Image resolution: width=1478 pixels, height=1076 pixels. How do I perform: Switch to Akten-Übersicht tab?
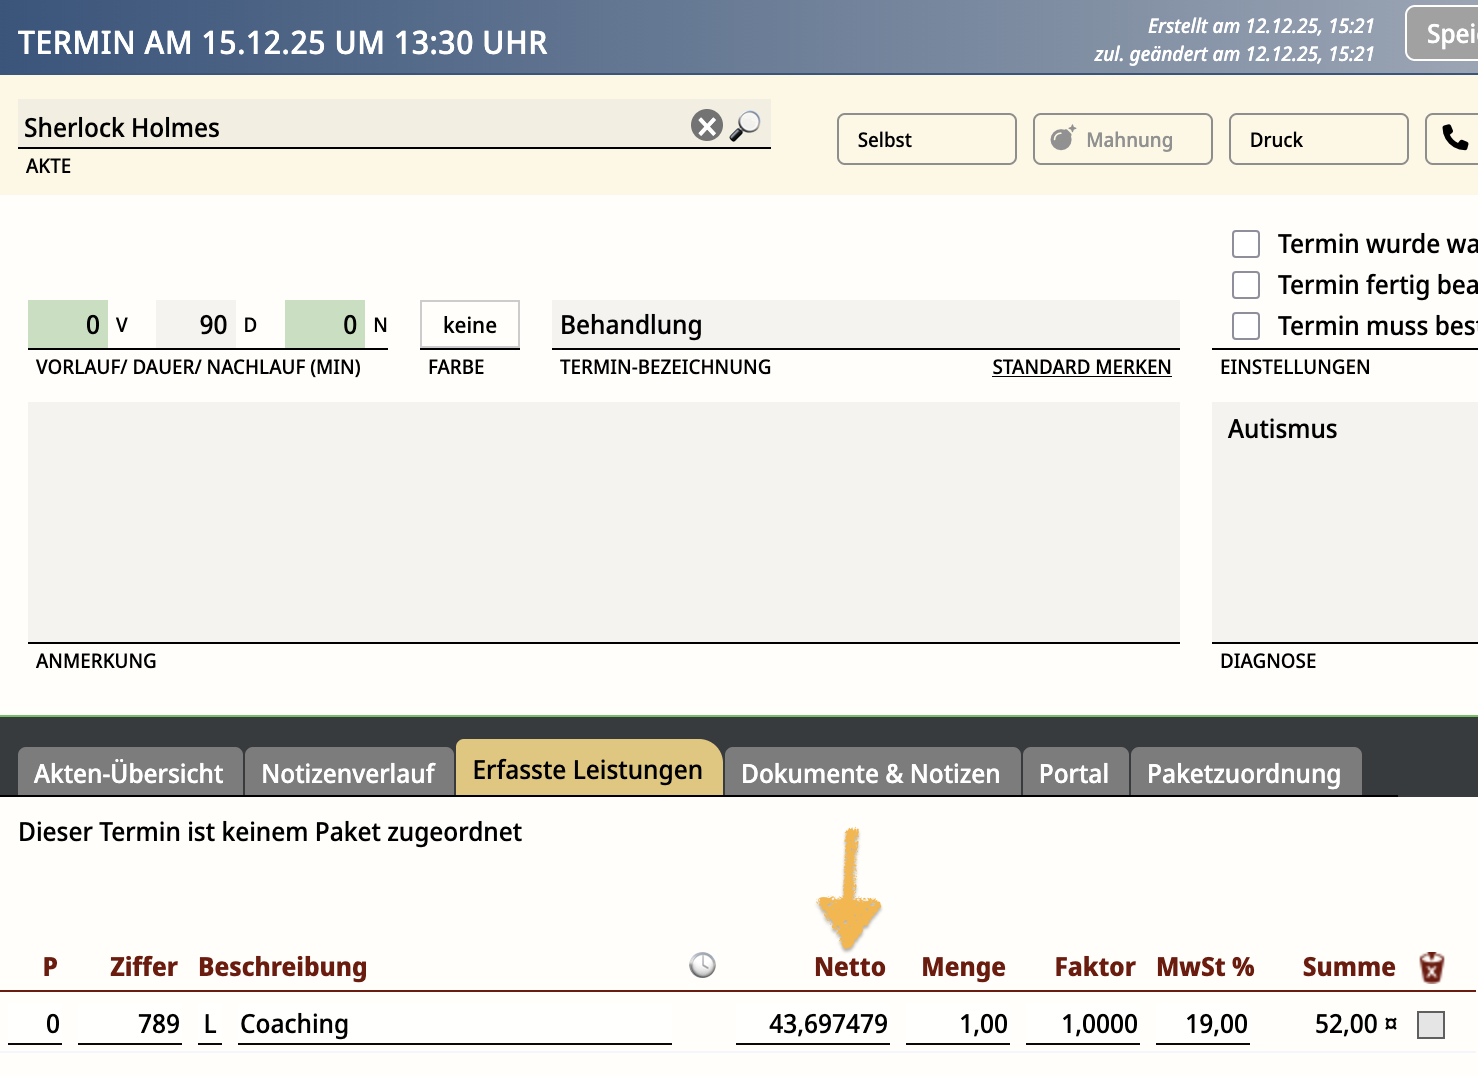point(129,773)
